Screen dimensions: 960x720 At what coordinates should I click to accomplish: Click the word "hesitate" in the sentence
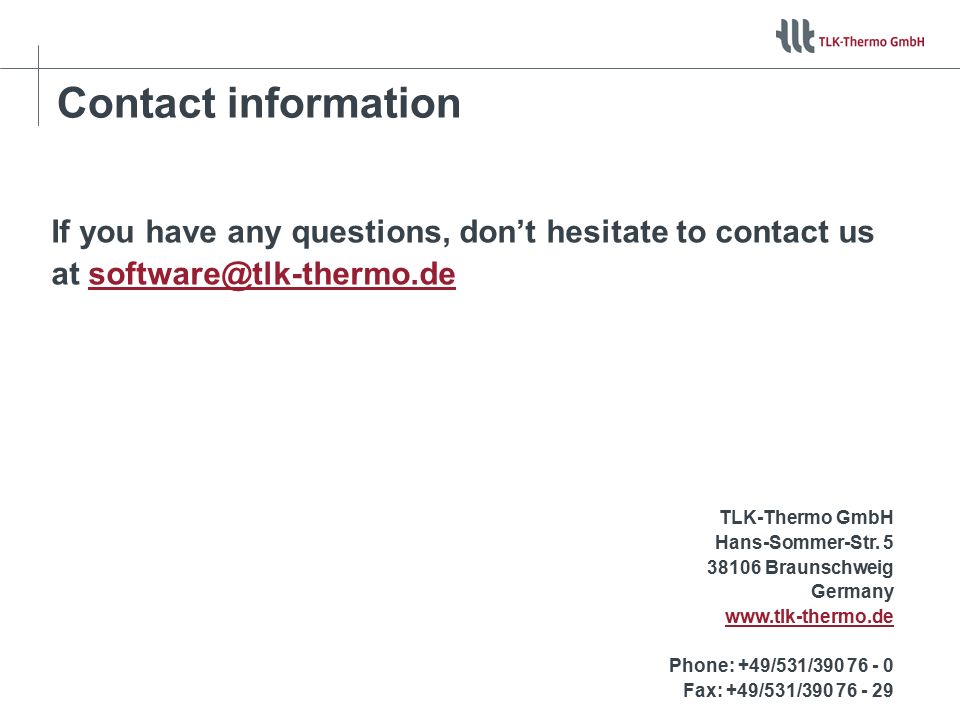[x=606, y=231]
